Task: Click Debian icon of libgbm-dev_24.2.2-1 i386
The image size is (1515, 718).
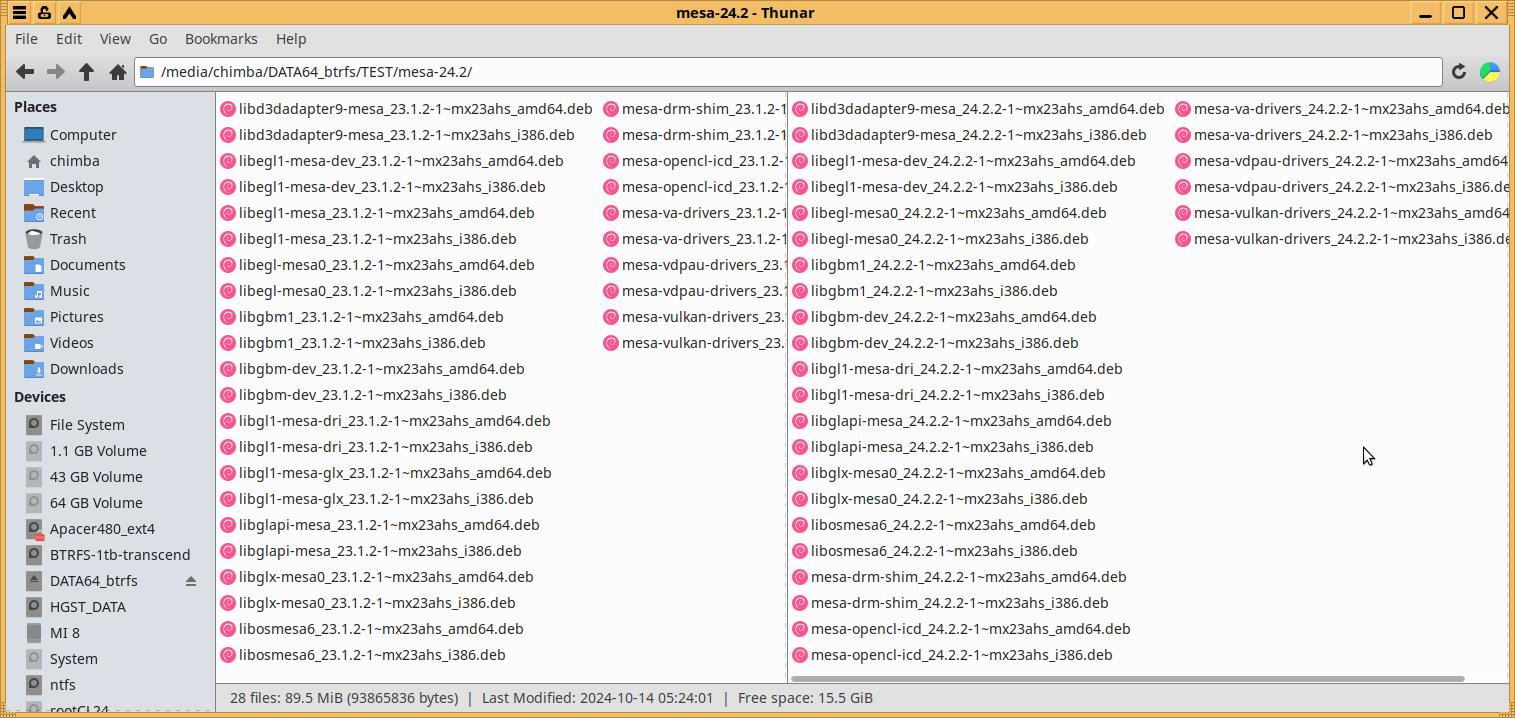Action: click(x=800, y=343)
